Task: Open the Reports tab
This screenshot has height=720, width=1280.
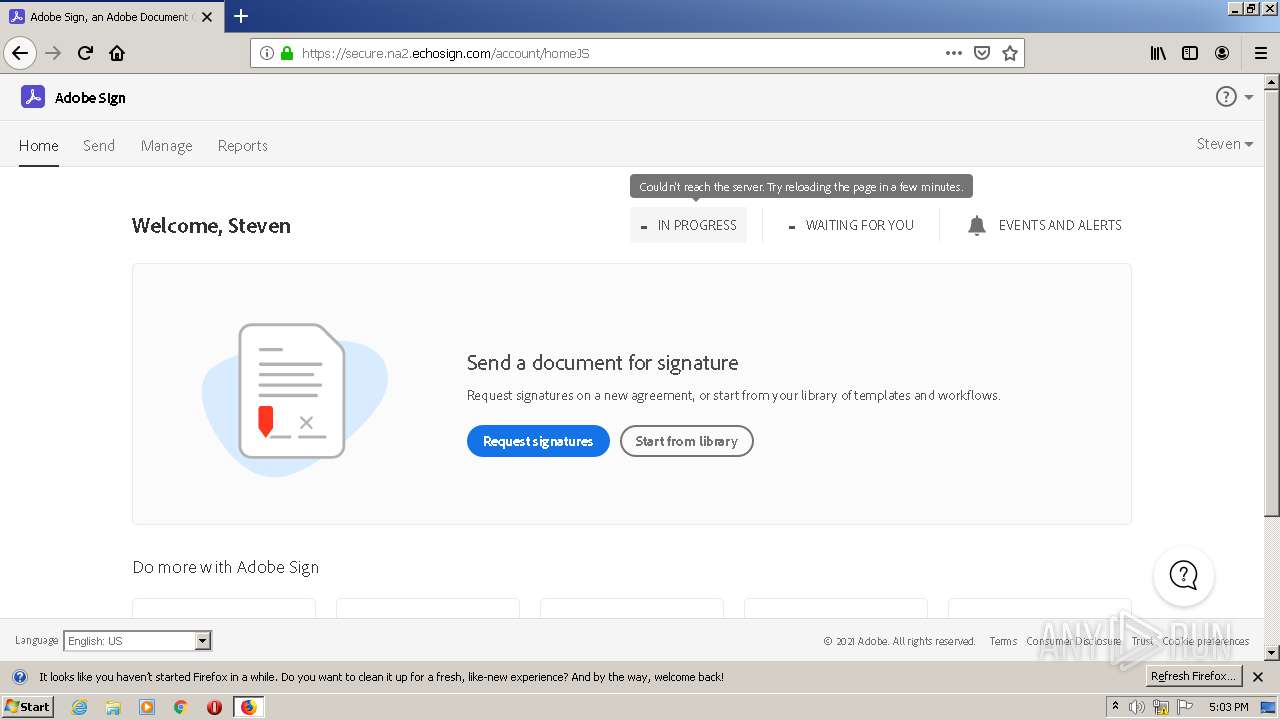Action: point(243,146)
